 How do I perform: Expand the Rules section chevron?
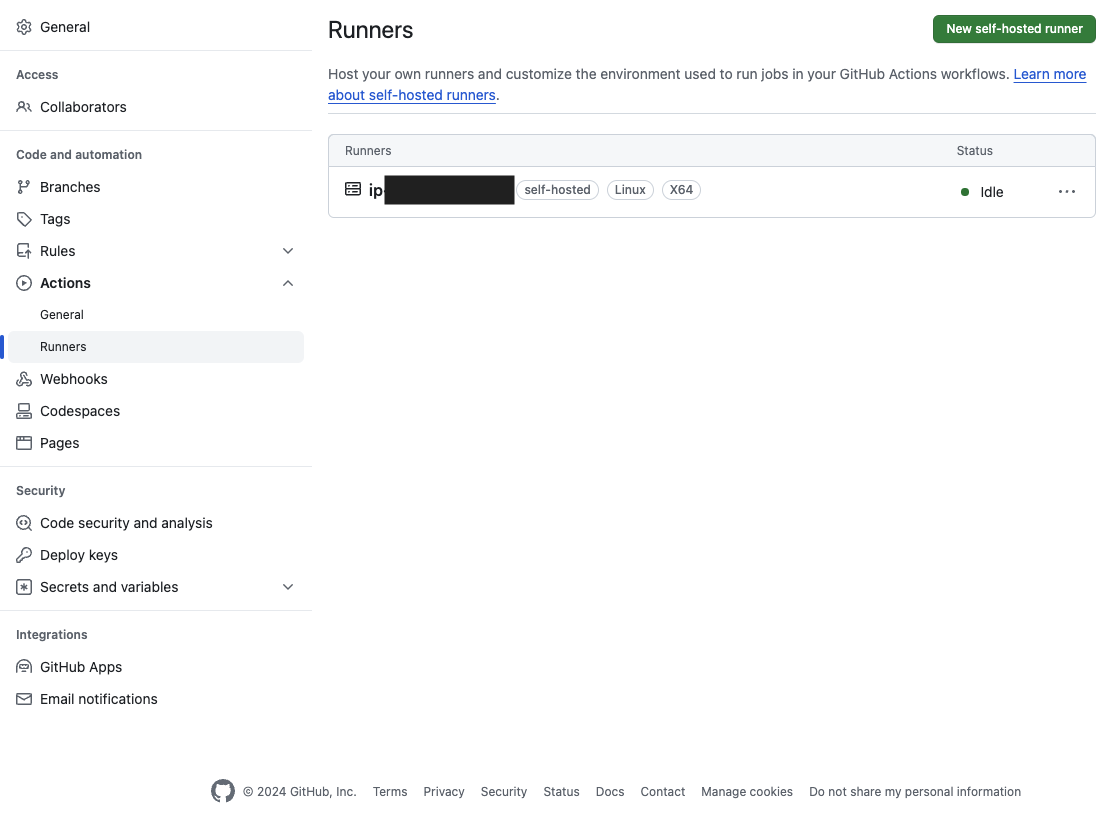coord(288,251)
